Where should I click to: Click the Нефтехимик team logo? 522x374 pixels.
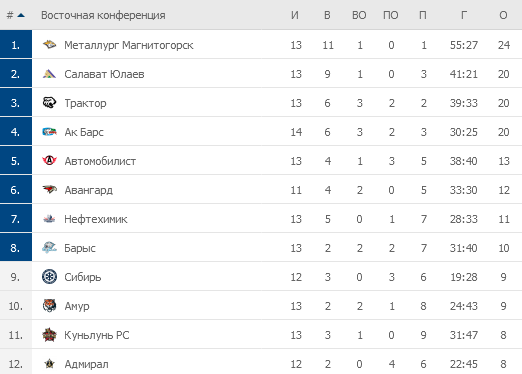point(49,219)
